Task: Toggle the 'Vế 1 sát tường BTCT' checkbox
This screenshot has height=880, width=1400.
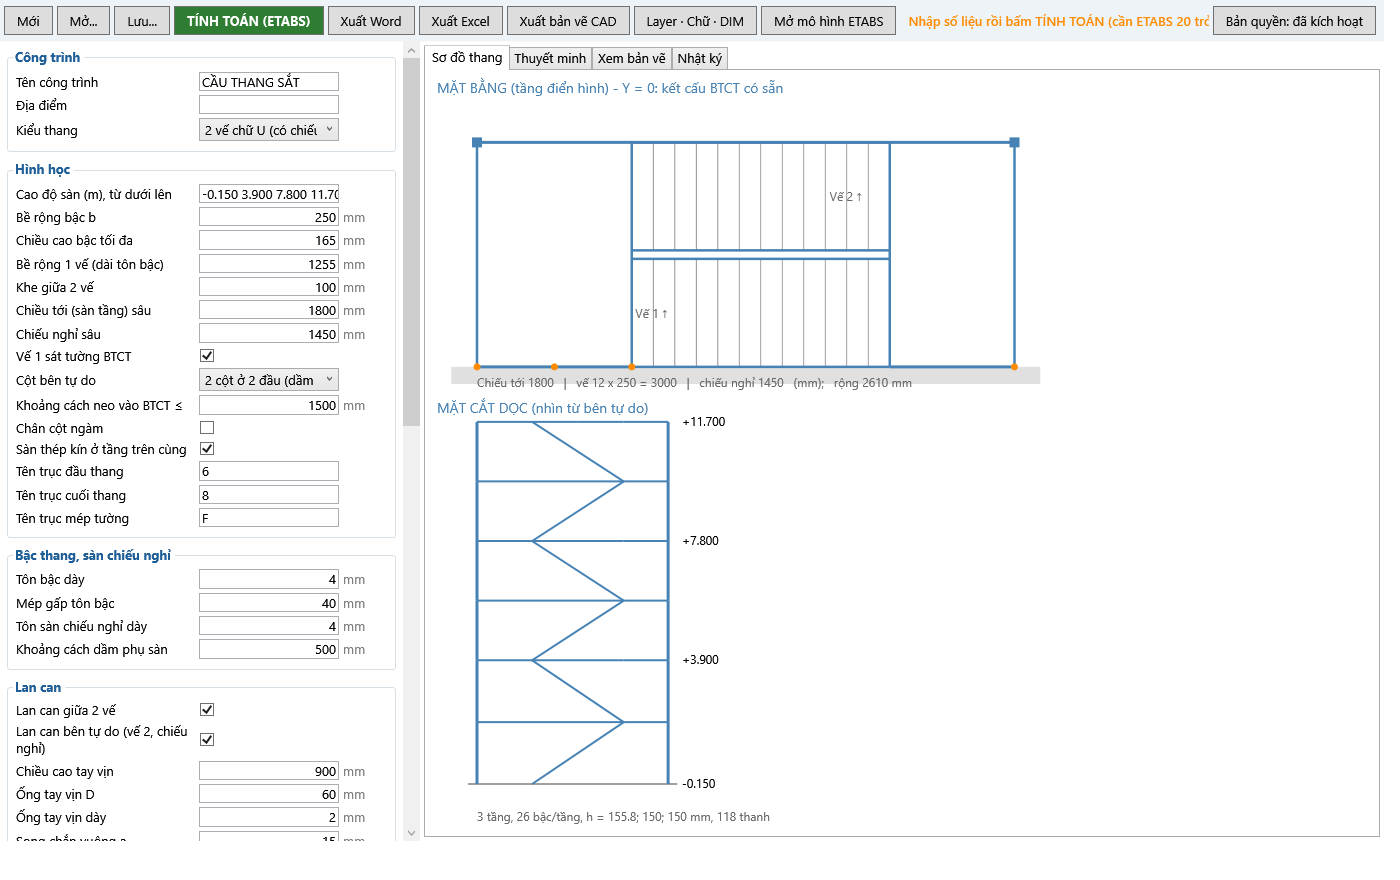Action: [x=207, y=356]
